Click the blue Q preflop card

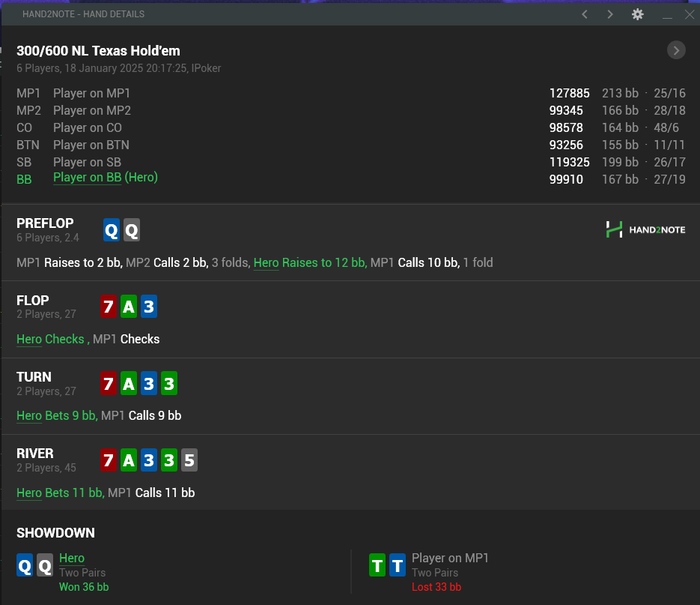tap(111, 230)
